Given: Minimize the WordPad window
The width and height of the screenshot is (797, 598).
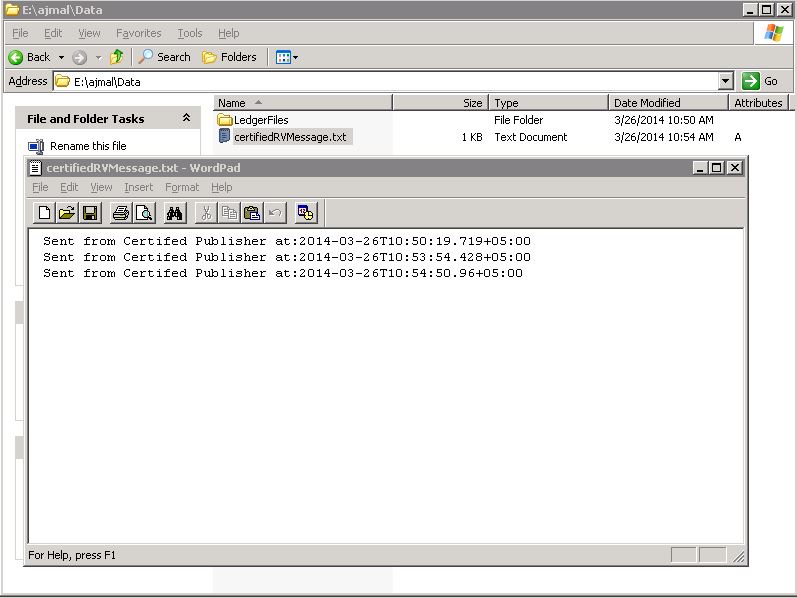Looking at the screenshot, I should 700,168.
